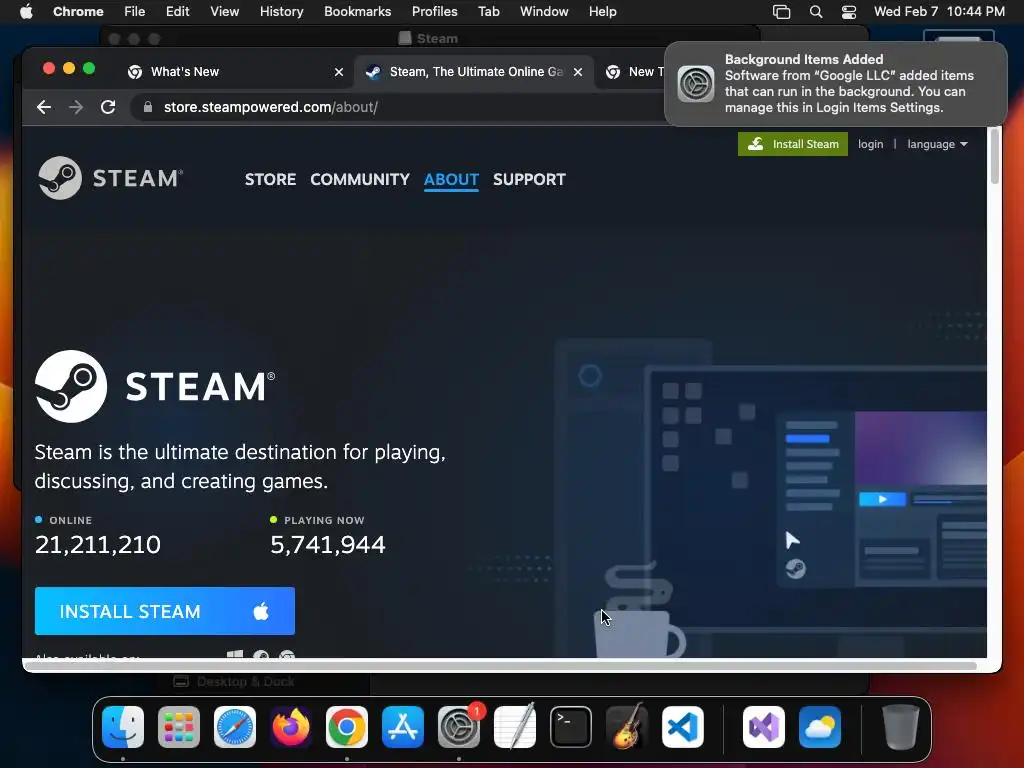This screenshot has width=1024, height=768.
Task: Reload the Steam page
Action: pos(108,107)
